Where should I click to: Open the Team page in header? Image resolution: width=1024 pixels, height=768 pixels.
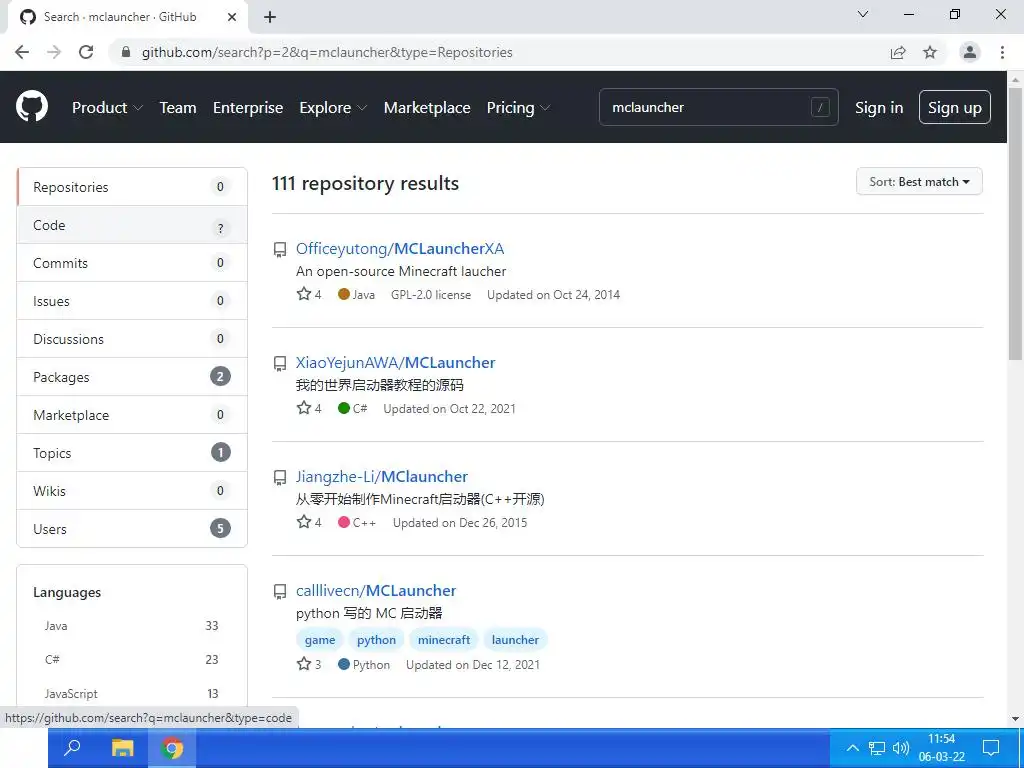pos(178,108)
